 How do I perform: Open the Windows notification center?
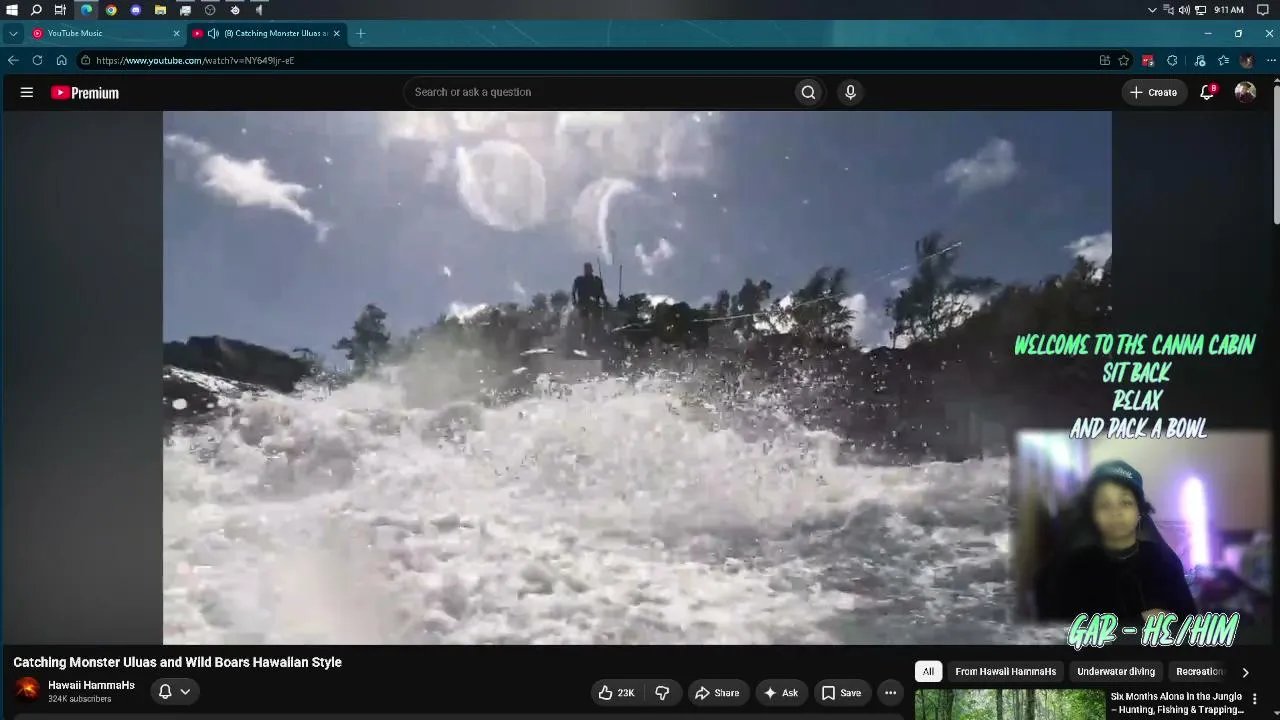coord(1263,10)
